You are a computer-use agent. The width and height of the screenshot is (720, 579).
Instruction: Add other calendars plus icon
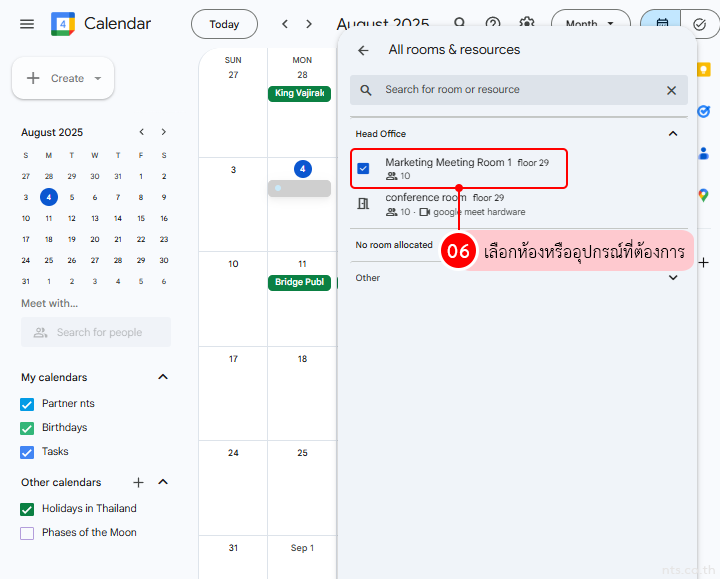coord(138,483)
